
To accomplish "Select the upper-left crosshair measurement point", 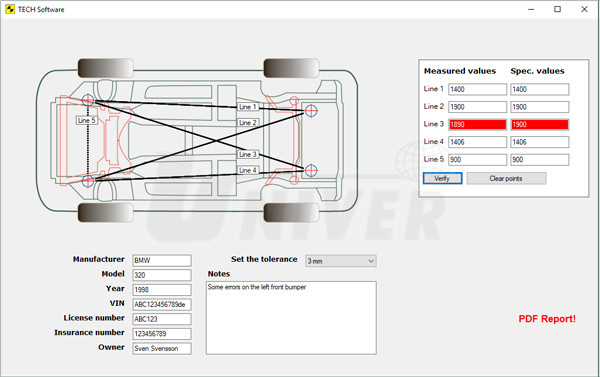I will coord(88,100).
